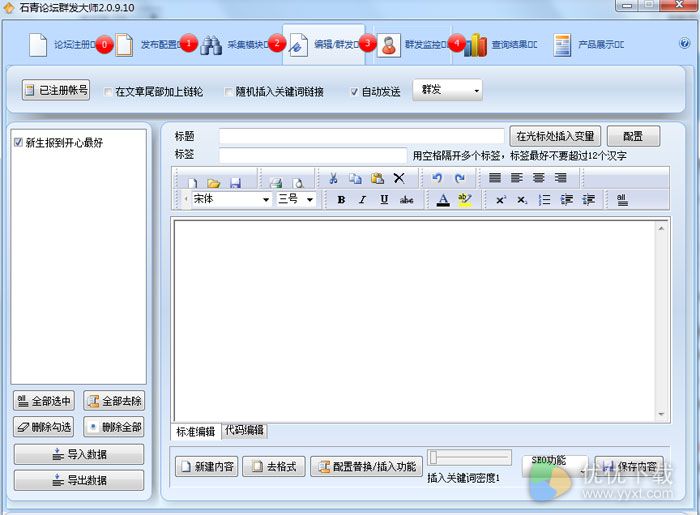
Task: Insert numbered list icon
Action: (544, 200)
